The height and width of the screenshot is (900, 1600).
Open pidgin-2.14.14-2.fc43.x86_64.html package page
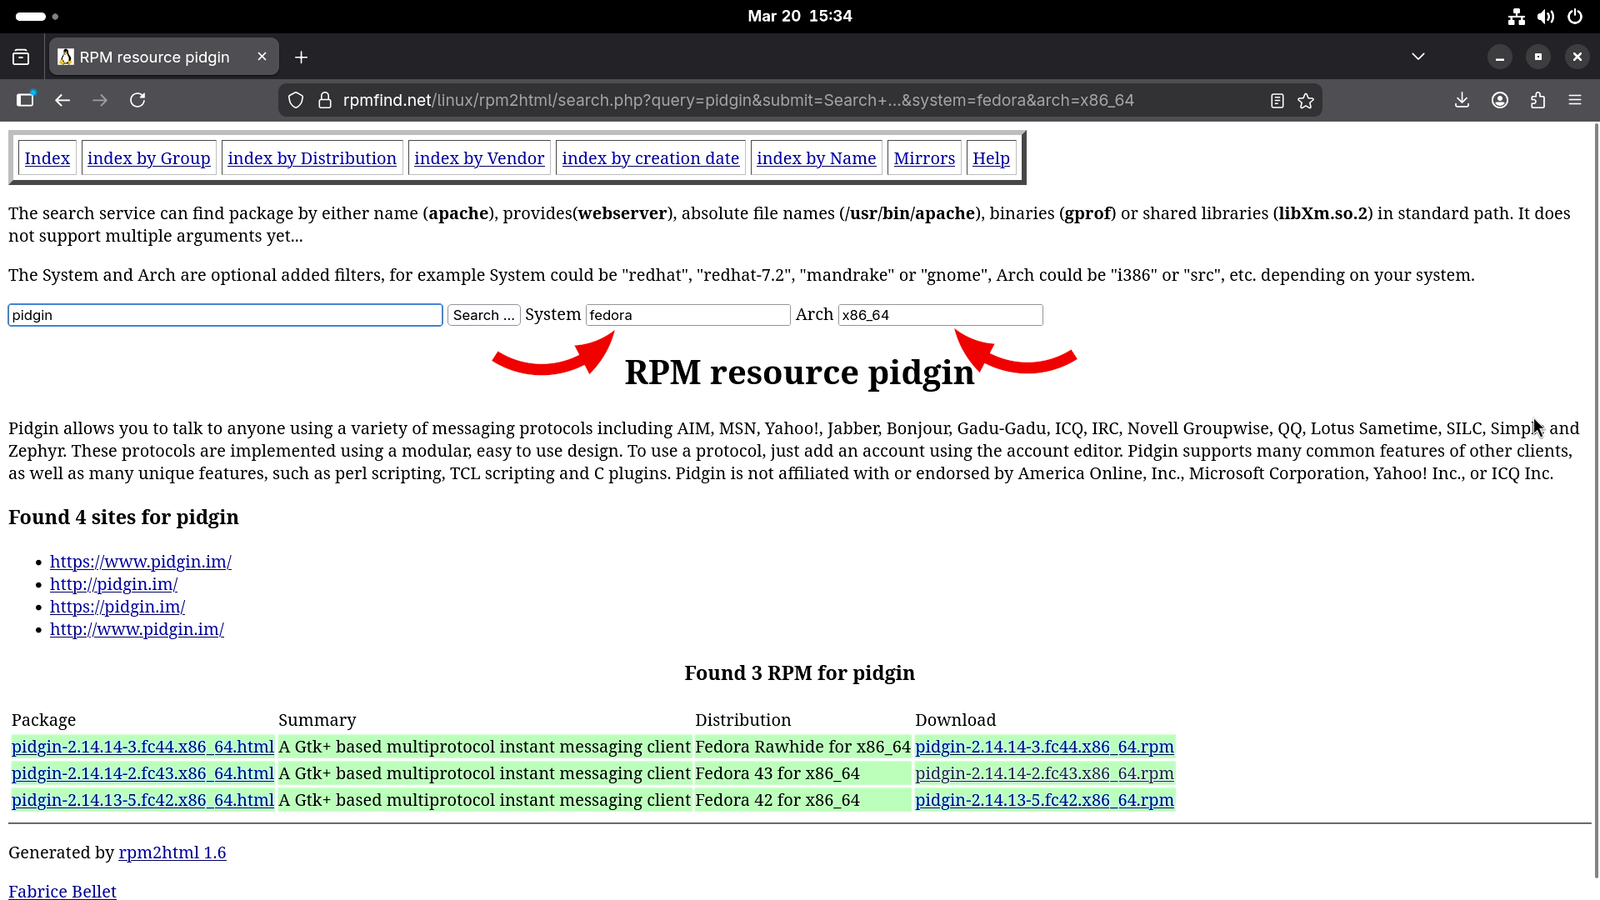143,773
